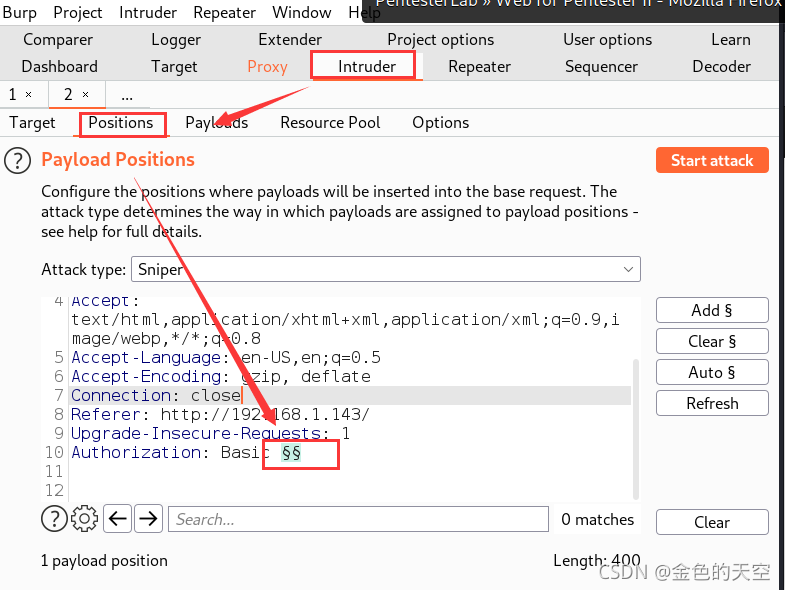The width and height of the screenshot is (785, 590).
Task: Switch to the Logger tab
Action: click(176, 40)
